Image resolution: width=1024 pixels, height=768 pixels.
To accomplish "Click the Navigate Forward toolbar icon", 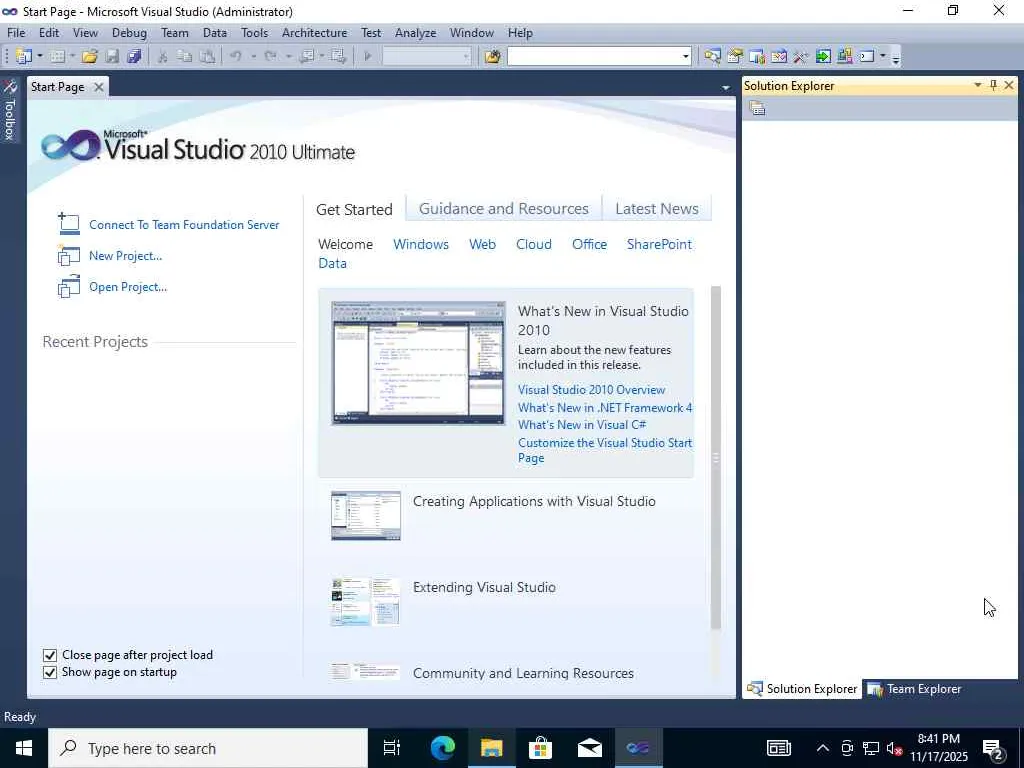I will (338, 56).
